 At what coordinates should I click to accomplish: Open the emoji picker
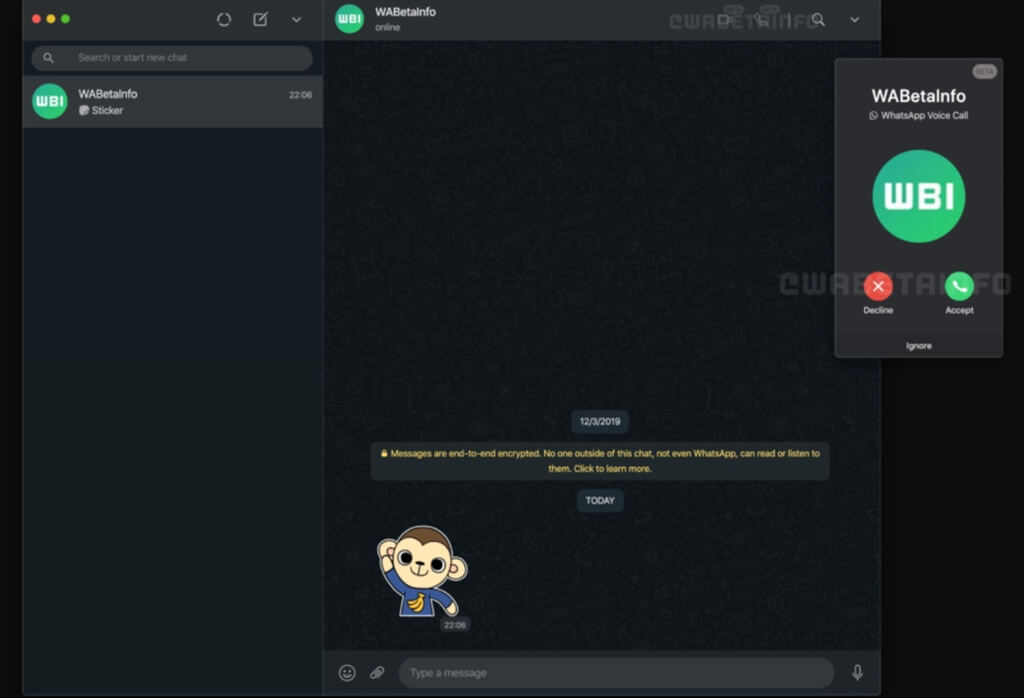[347, 673]
